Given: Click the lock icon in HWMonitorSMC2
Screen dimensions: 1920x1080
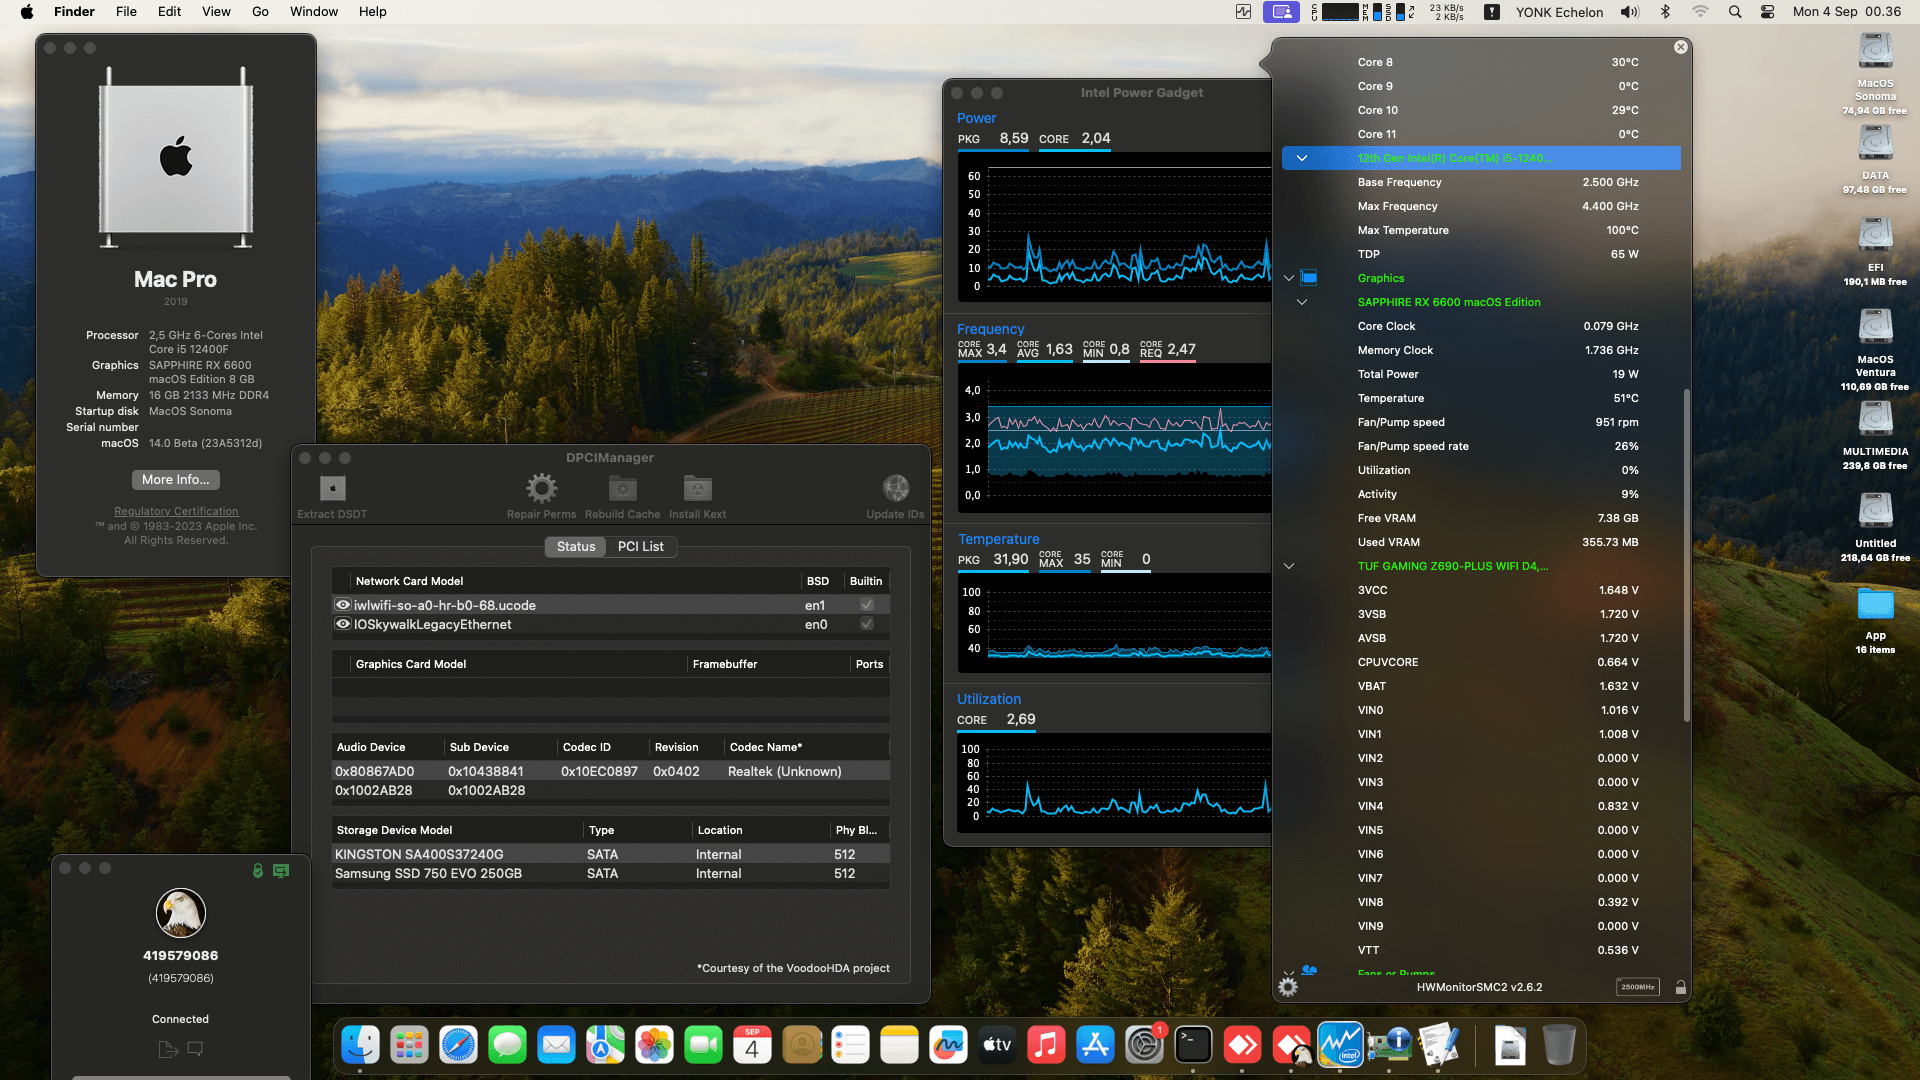Looking at the screenshot, I should [x=1680, y=987].
